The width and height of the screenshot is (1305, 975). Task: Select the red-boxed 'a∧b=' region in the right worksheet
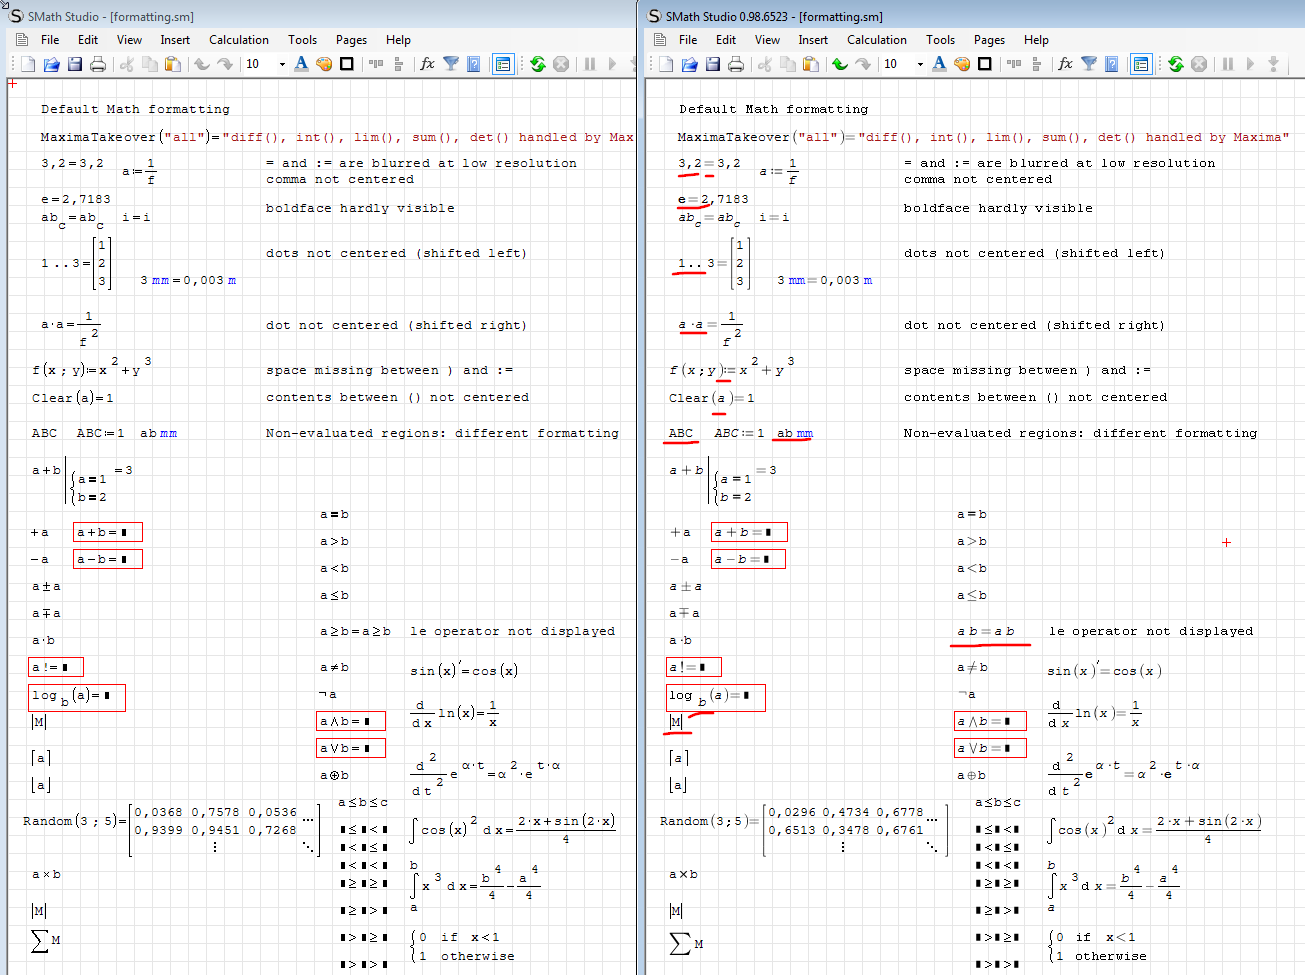pyautogui.click(x=990, y=721)
